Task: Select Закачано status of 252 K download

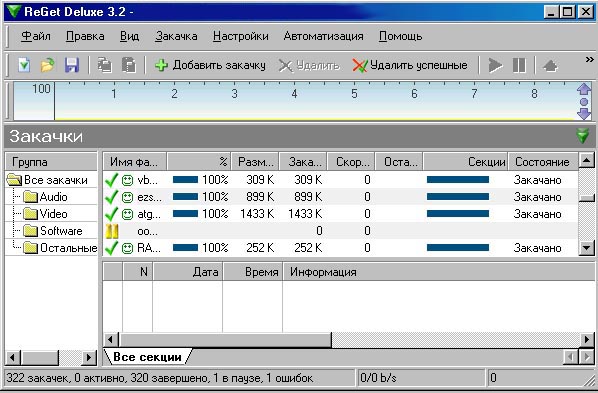Action: point(537,248)
